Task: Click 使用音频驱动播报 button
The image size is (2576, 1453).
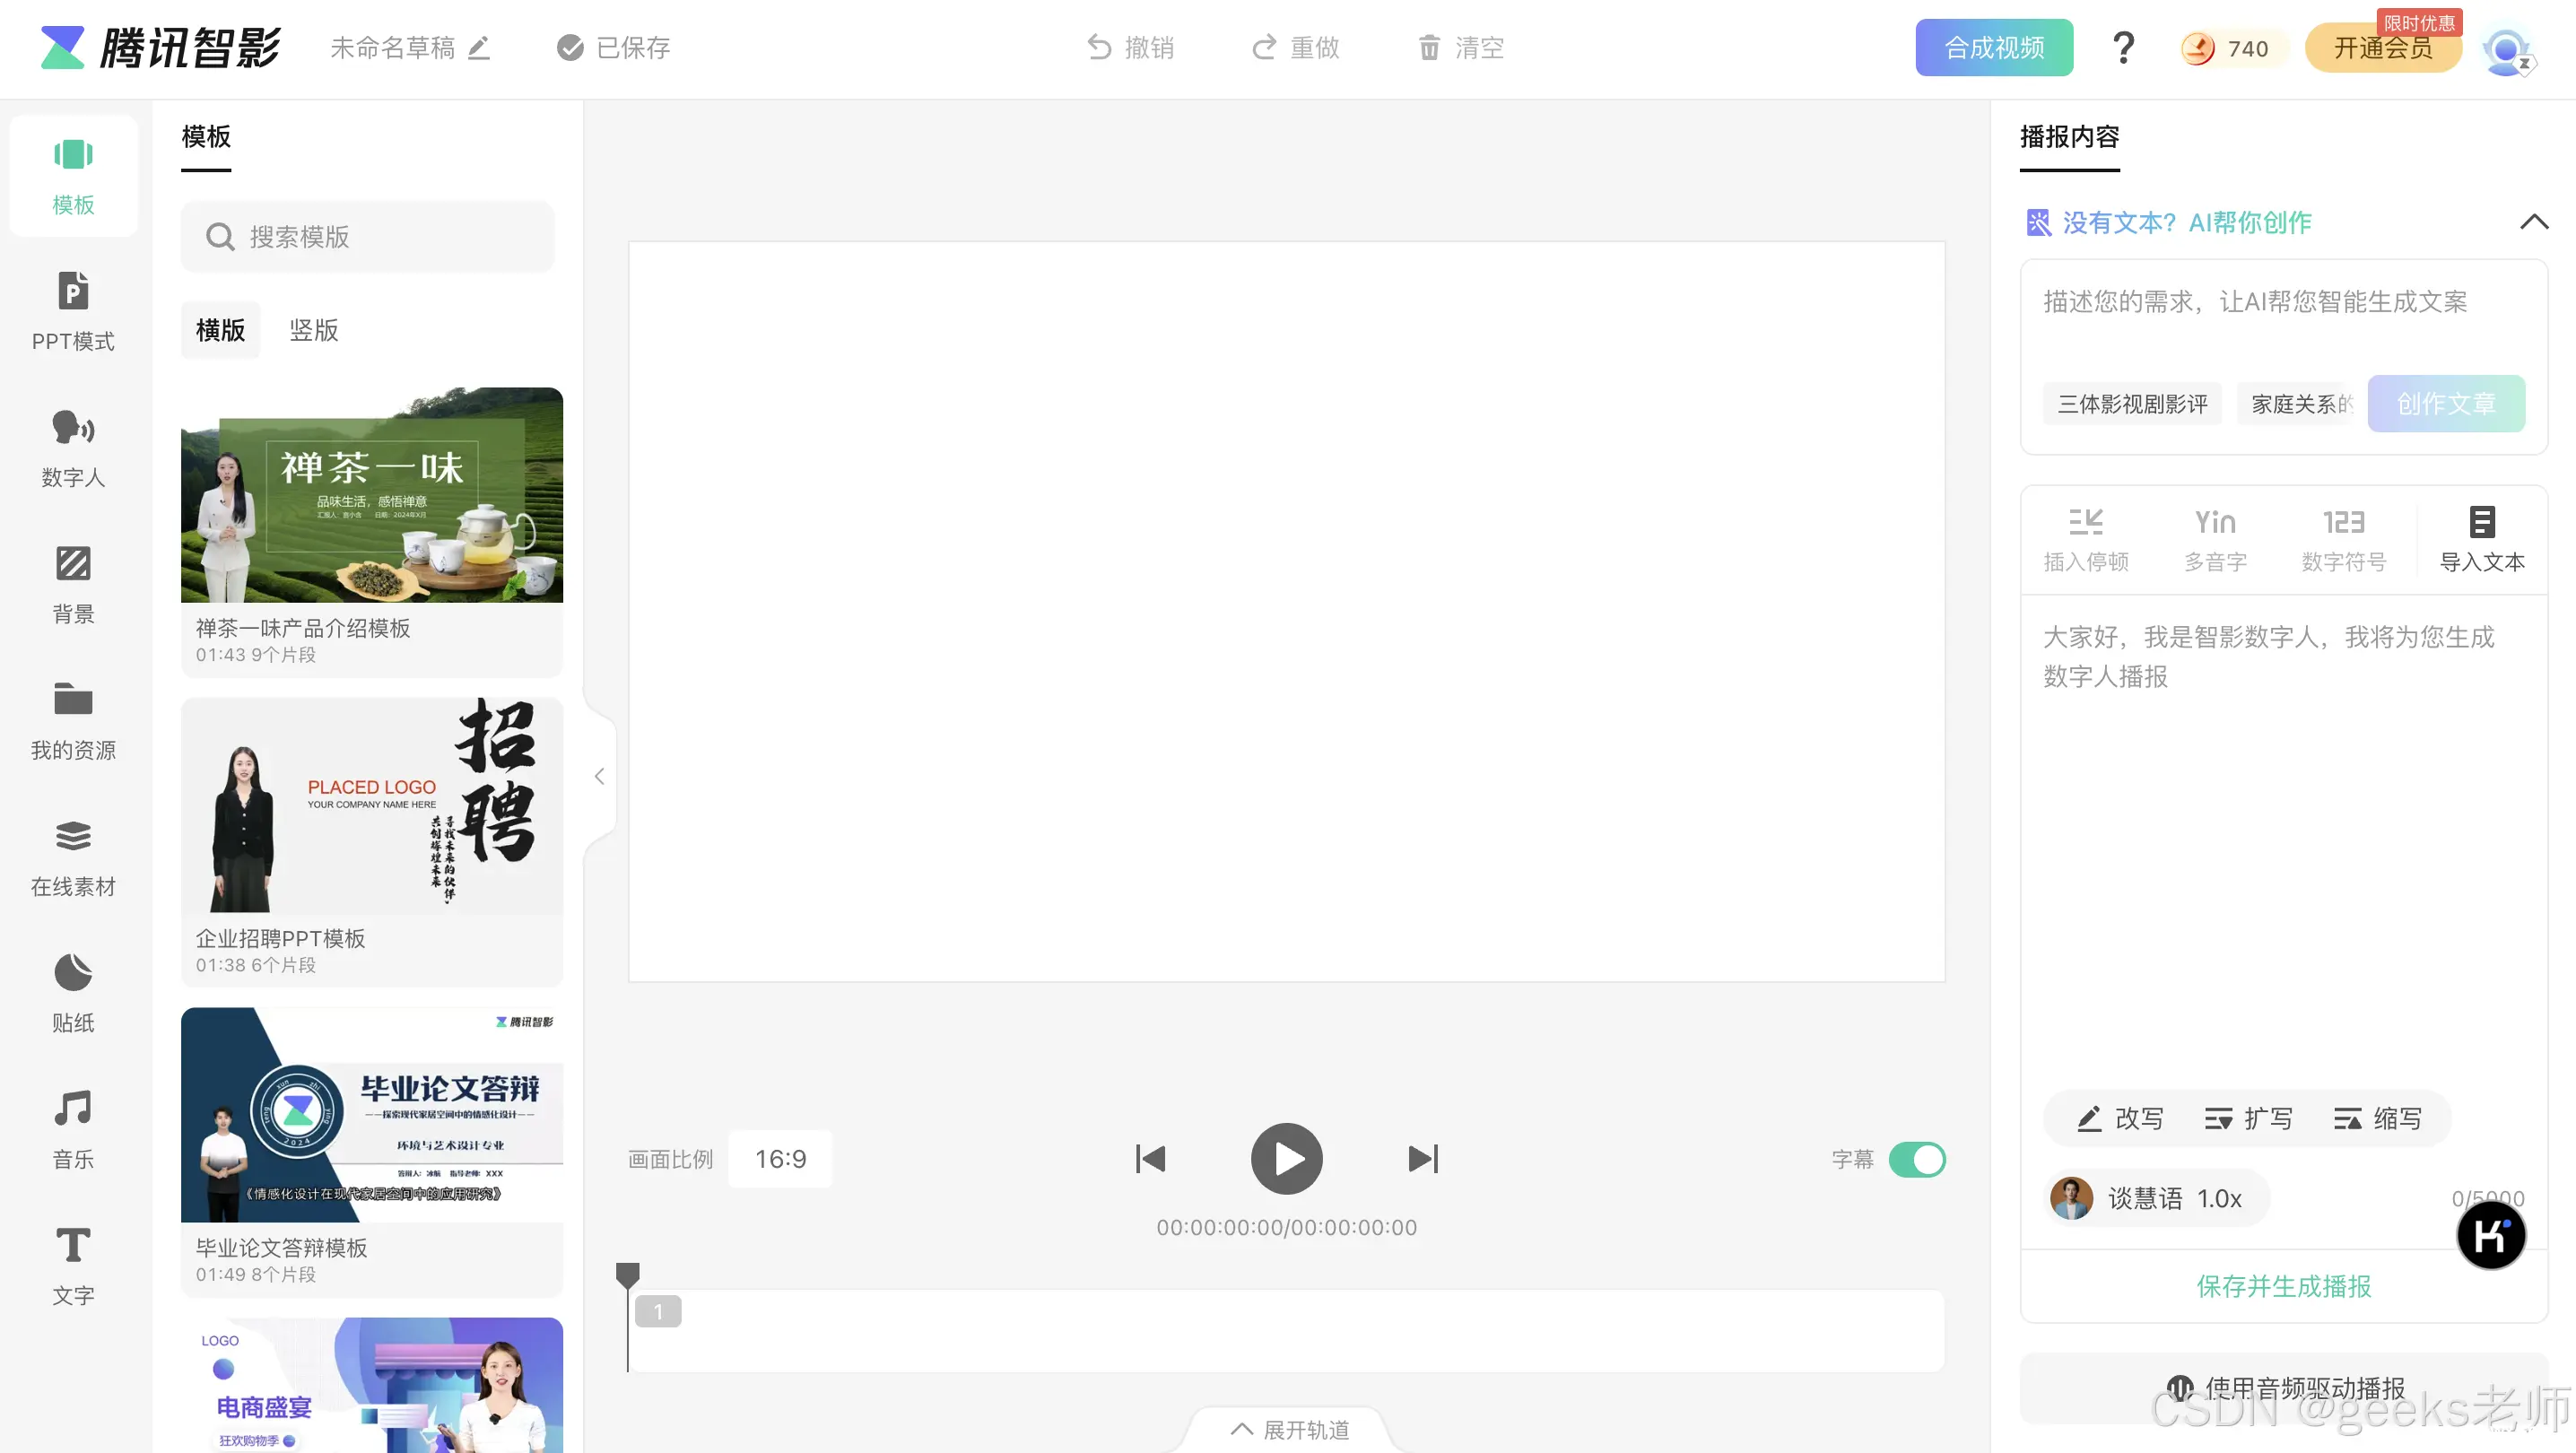Action: click(2283, 1389)
